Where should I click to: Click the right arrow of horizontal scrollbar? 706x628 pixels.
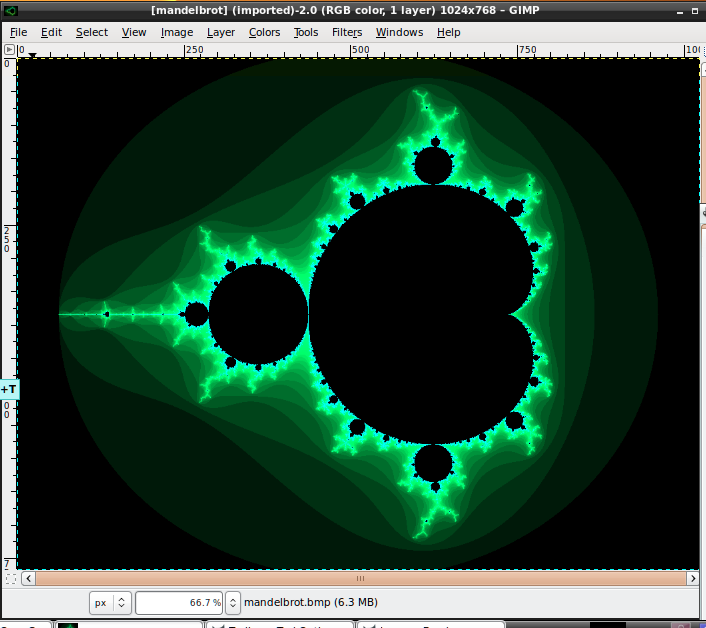point(692,578)
